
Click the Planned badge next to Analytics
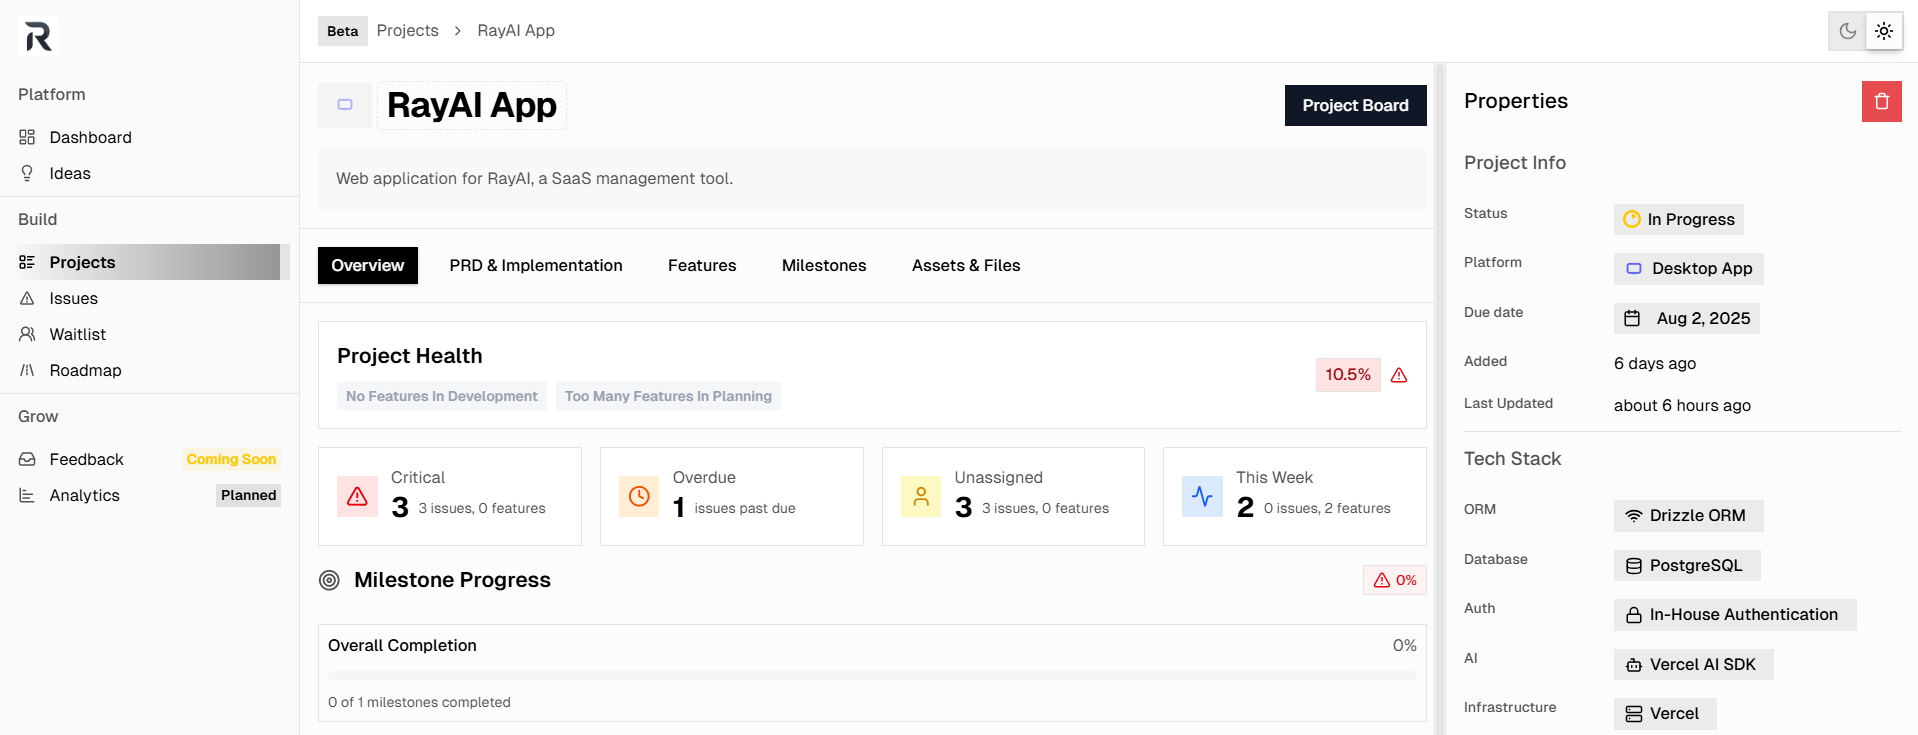coord(248,495)
